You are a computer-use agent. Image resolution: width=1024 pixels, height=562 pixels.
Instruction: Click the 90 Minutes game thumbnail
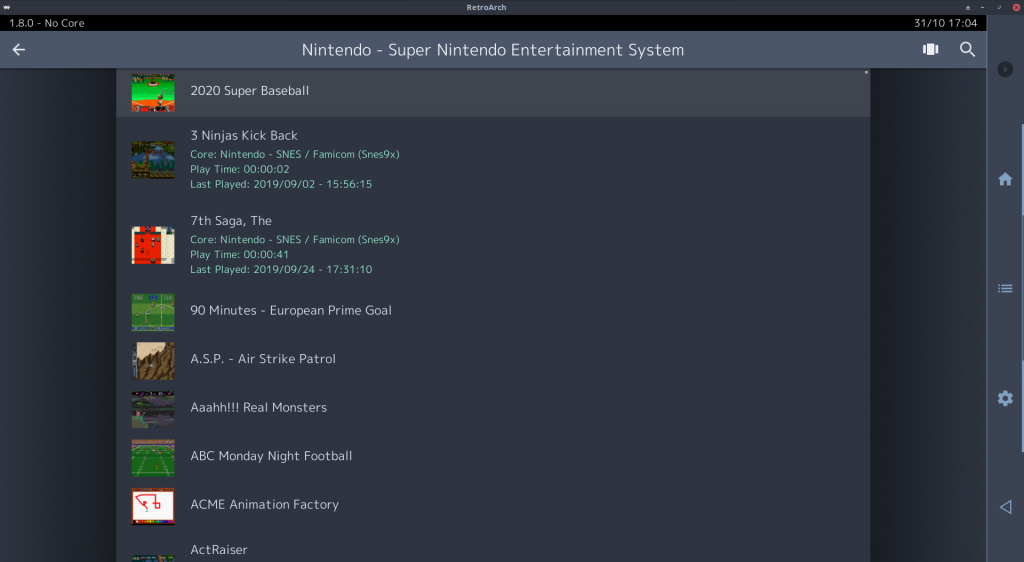pos(153,312)
